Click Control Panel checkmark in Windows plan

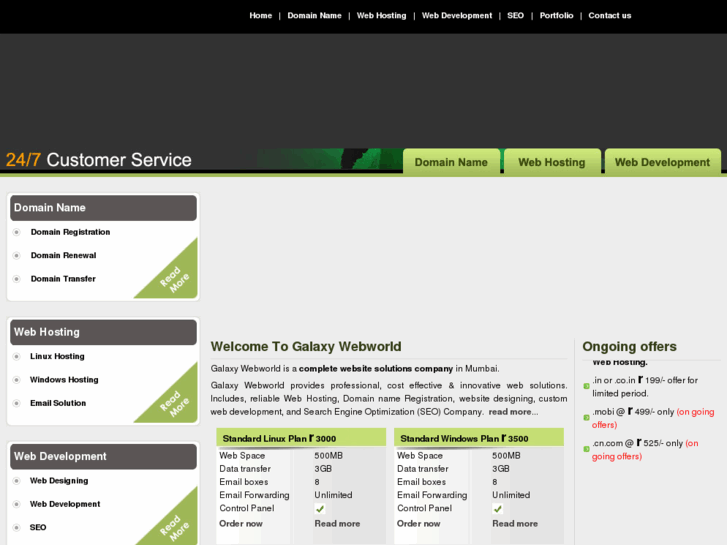pyautogui.click(x=497, y=509)
